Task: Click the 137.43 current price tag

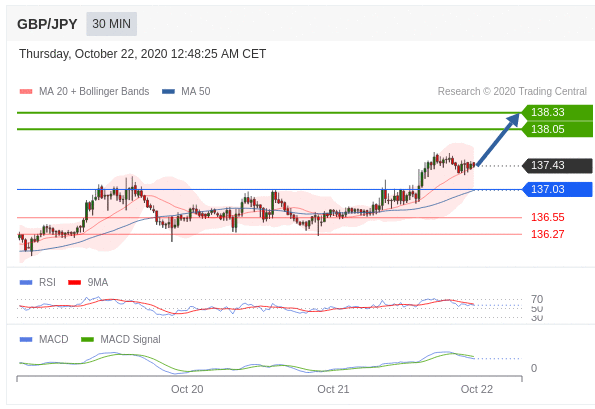Action: click(x=557, y=165)
